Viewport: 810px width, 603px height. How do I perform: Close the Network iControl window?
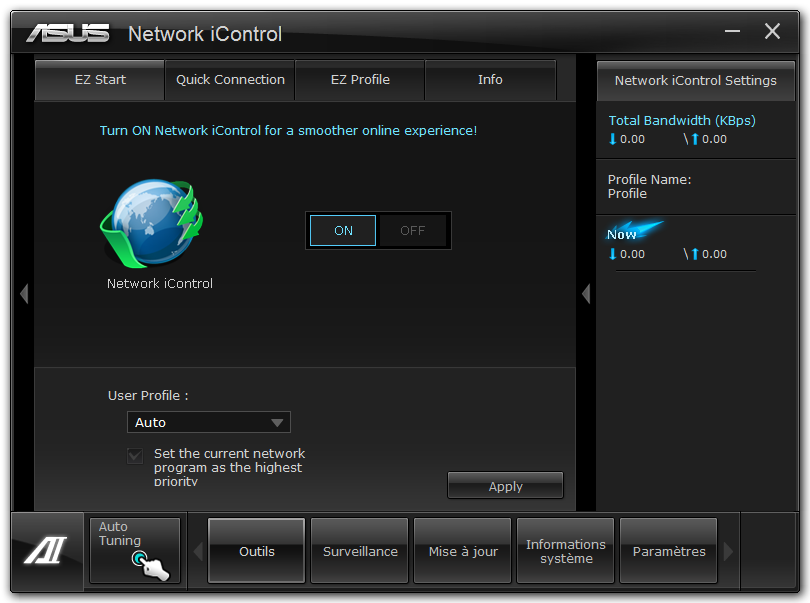(x=772, y=31)
